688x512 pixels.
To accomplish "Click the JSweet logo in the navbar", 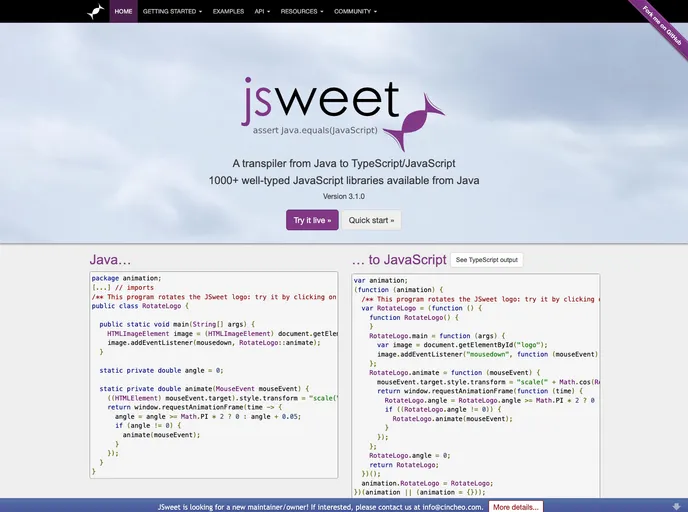I will (x=96, y=11).
